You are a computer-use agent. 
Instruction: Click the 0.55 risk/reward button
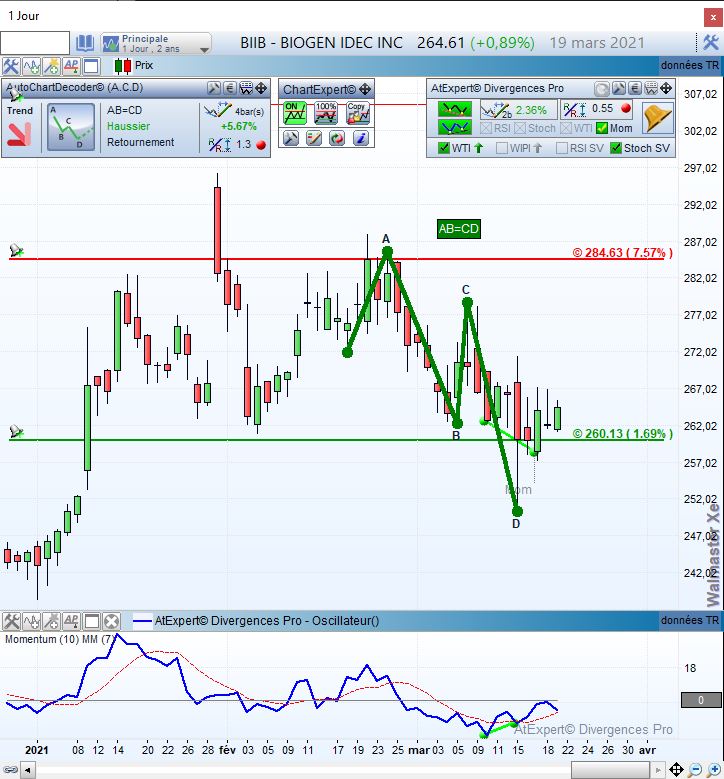(597, 109)
